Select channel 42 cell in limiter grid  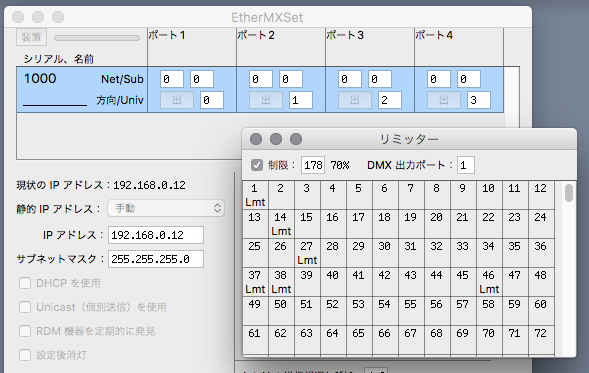tap(385, 282)
